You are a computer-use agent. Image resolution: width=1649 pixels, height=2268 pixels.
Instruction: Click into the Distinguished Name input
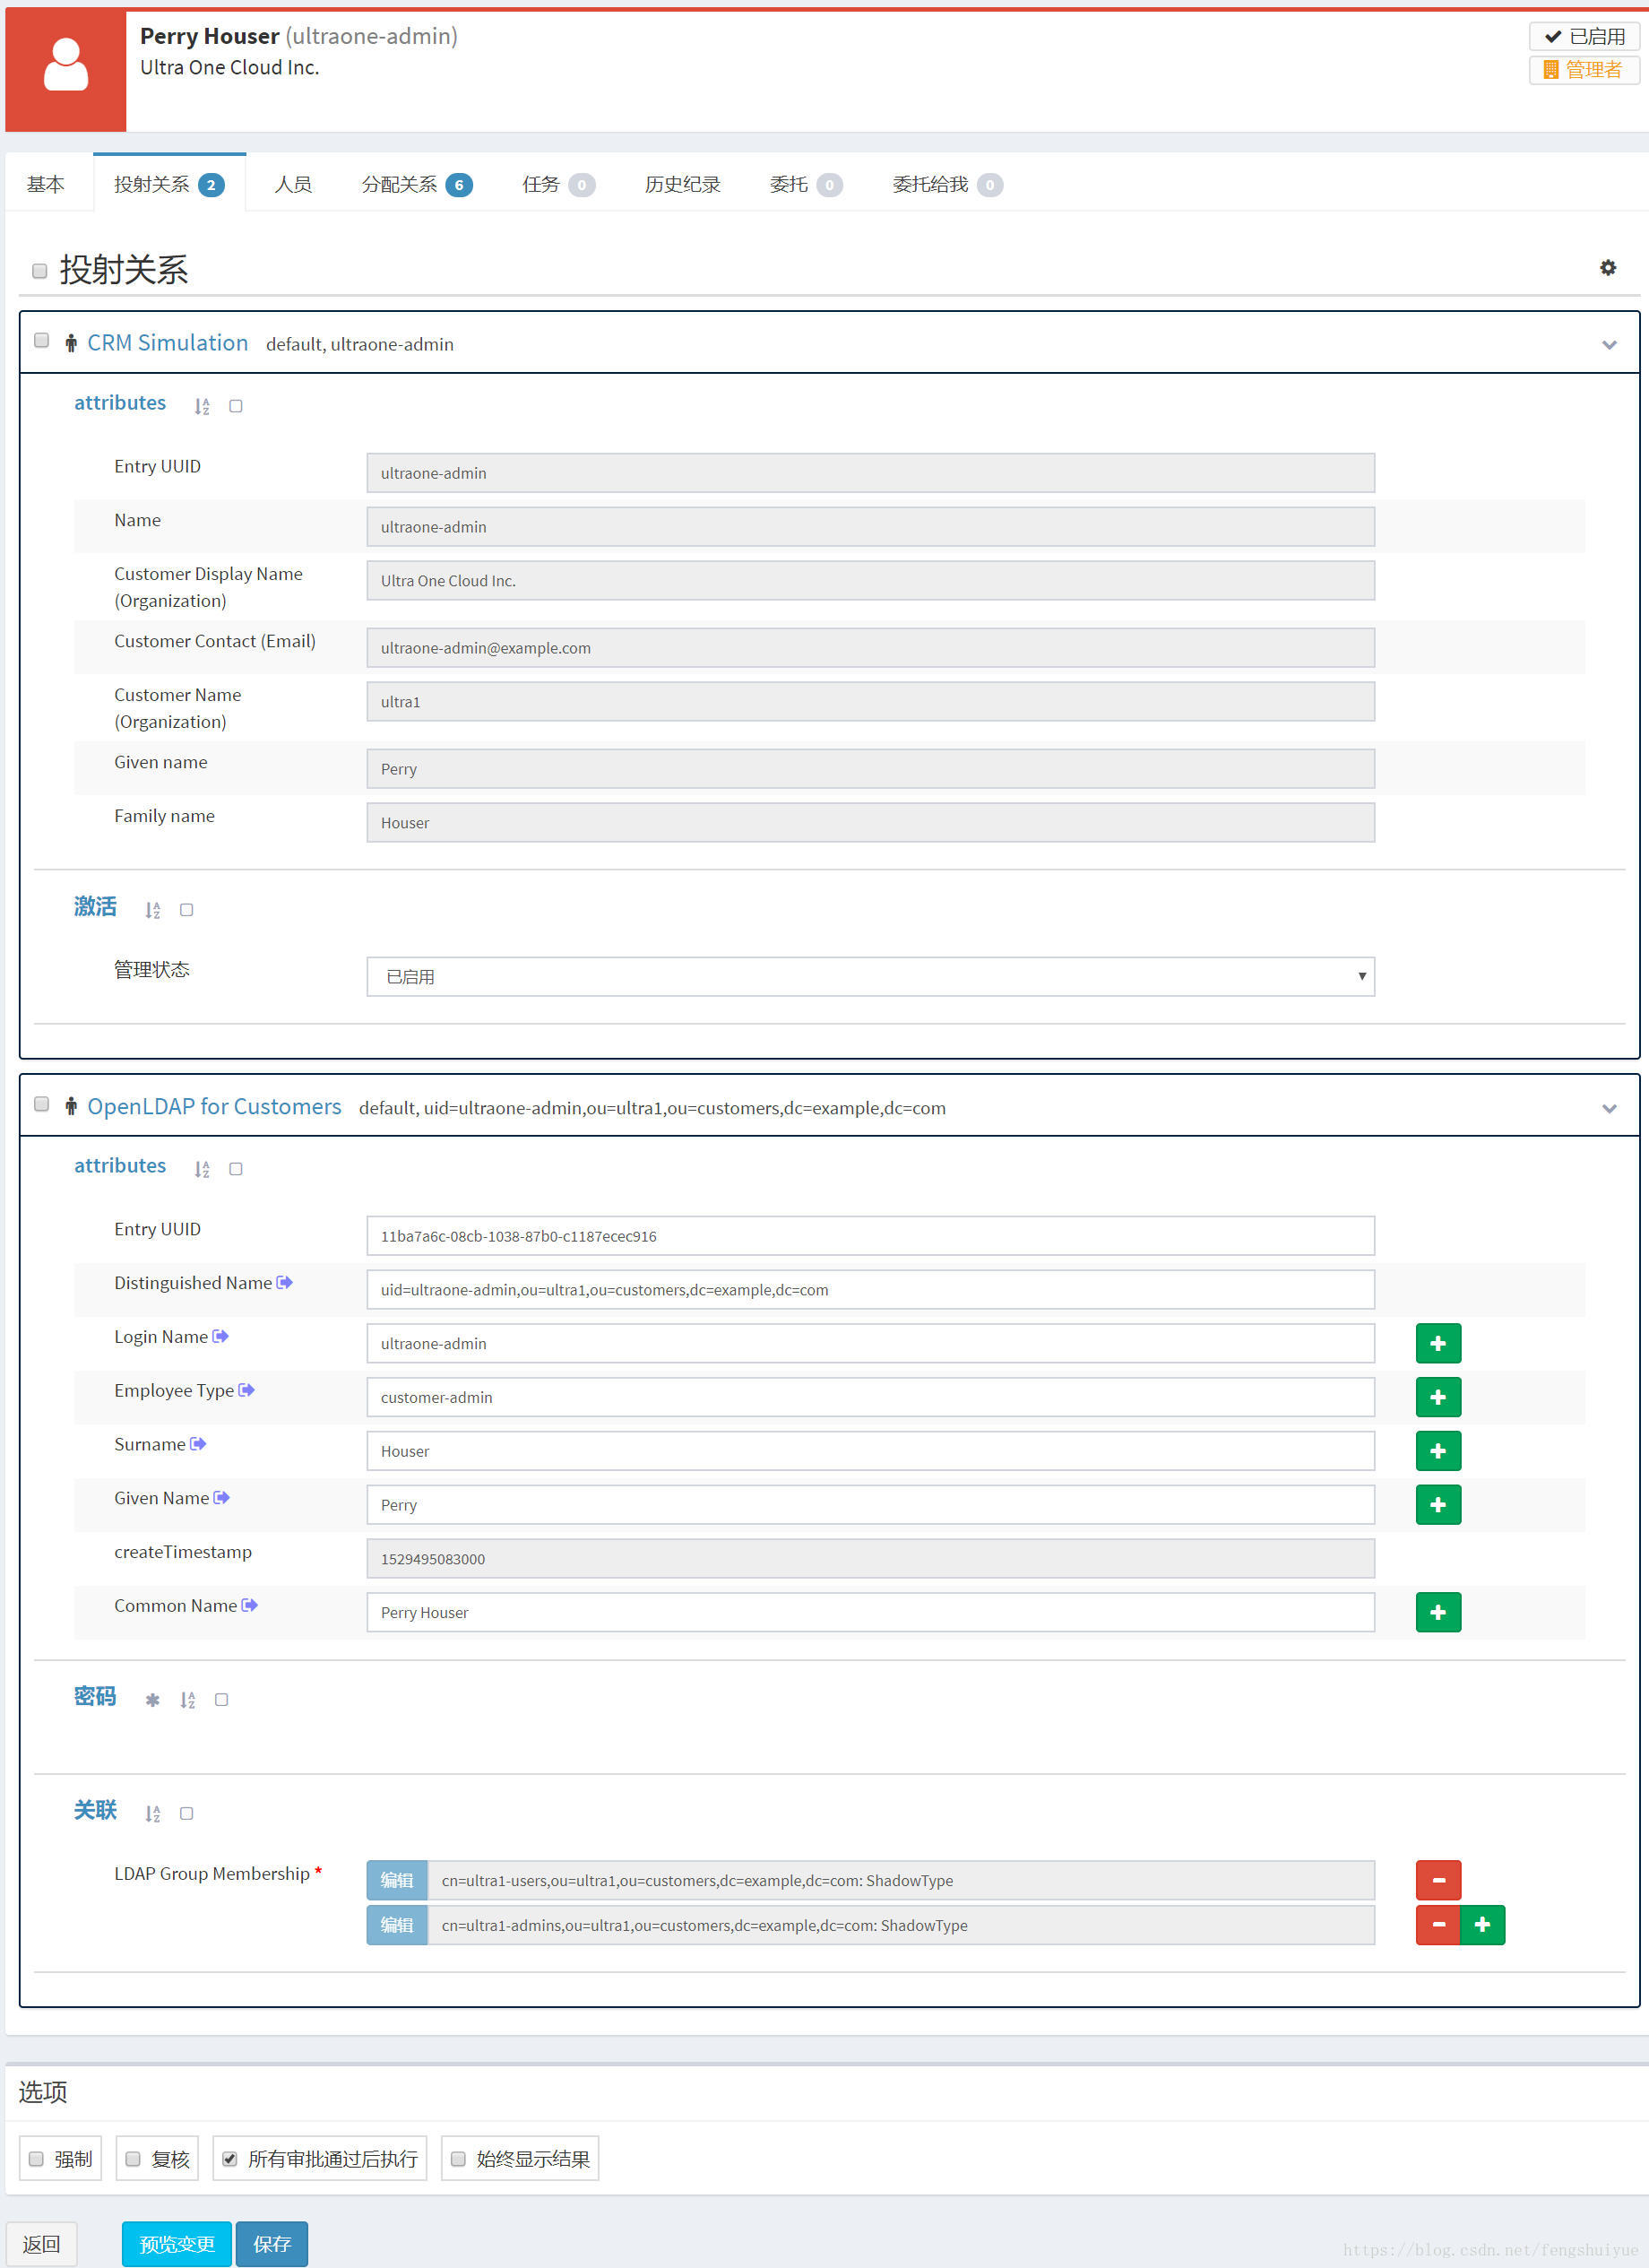coord(870,1290)
